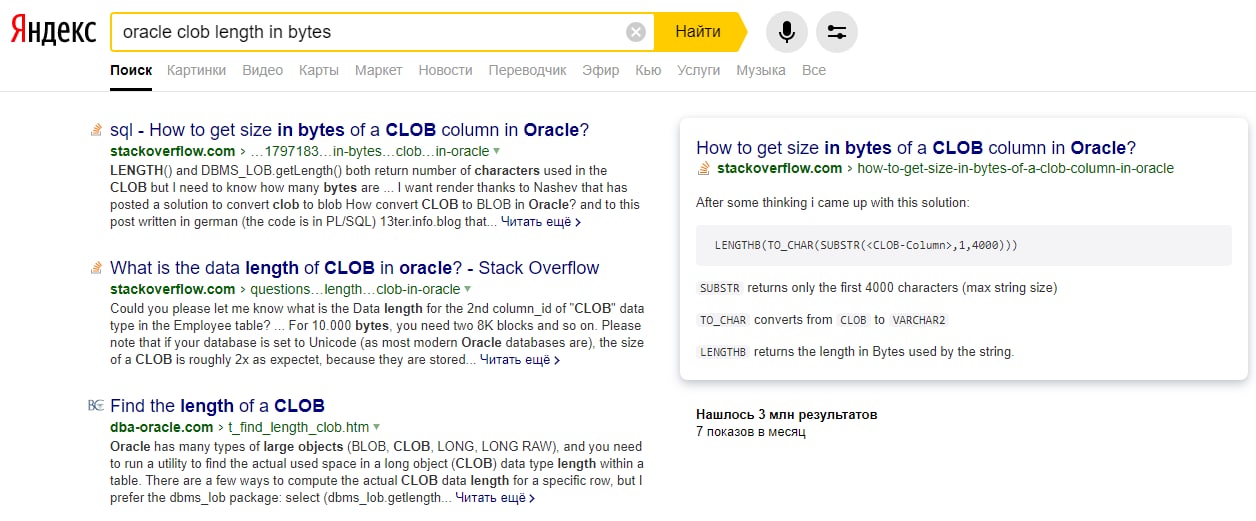Open 'Find the length of a CLOB' result
1256x521 pixels.
(217, 406)
